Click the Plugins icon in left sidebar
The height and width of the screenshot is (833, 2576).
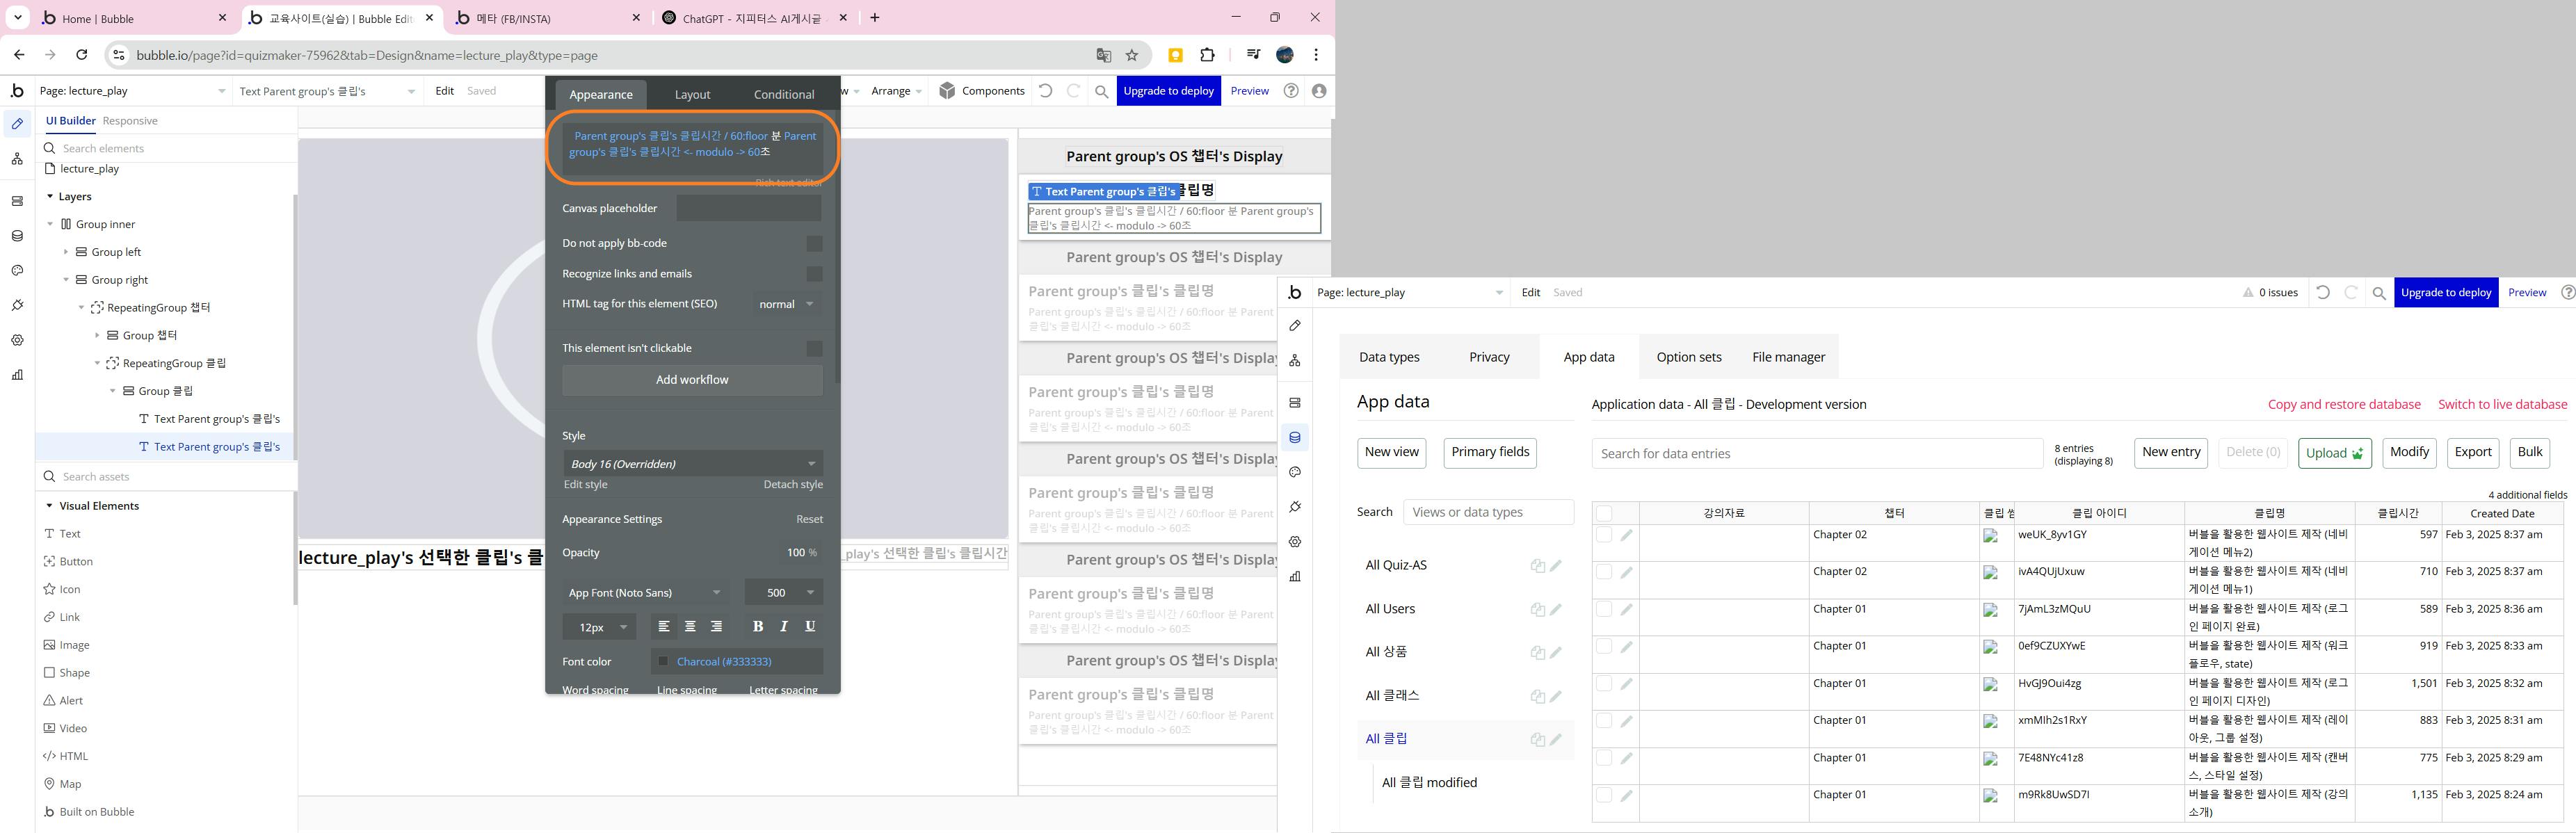[x=17, y=306]
